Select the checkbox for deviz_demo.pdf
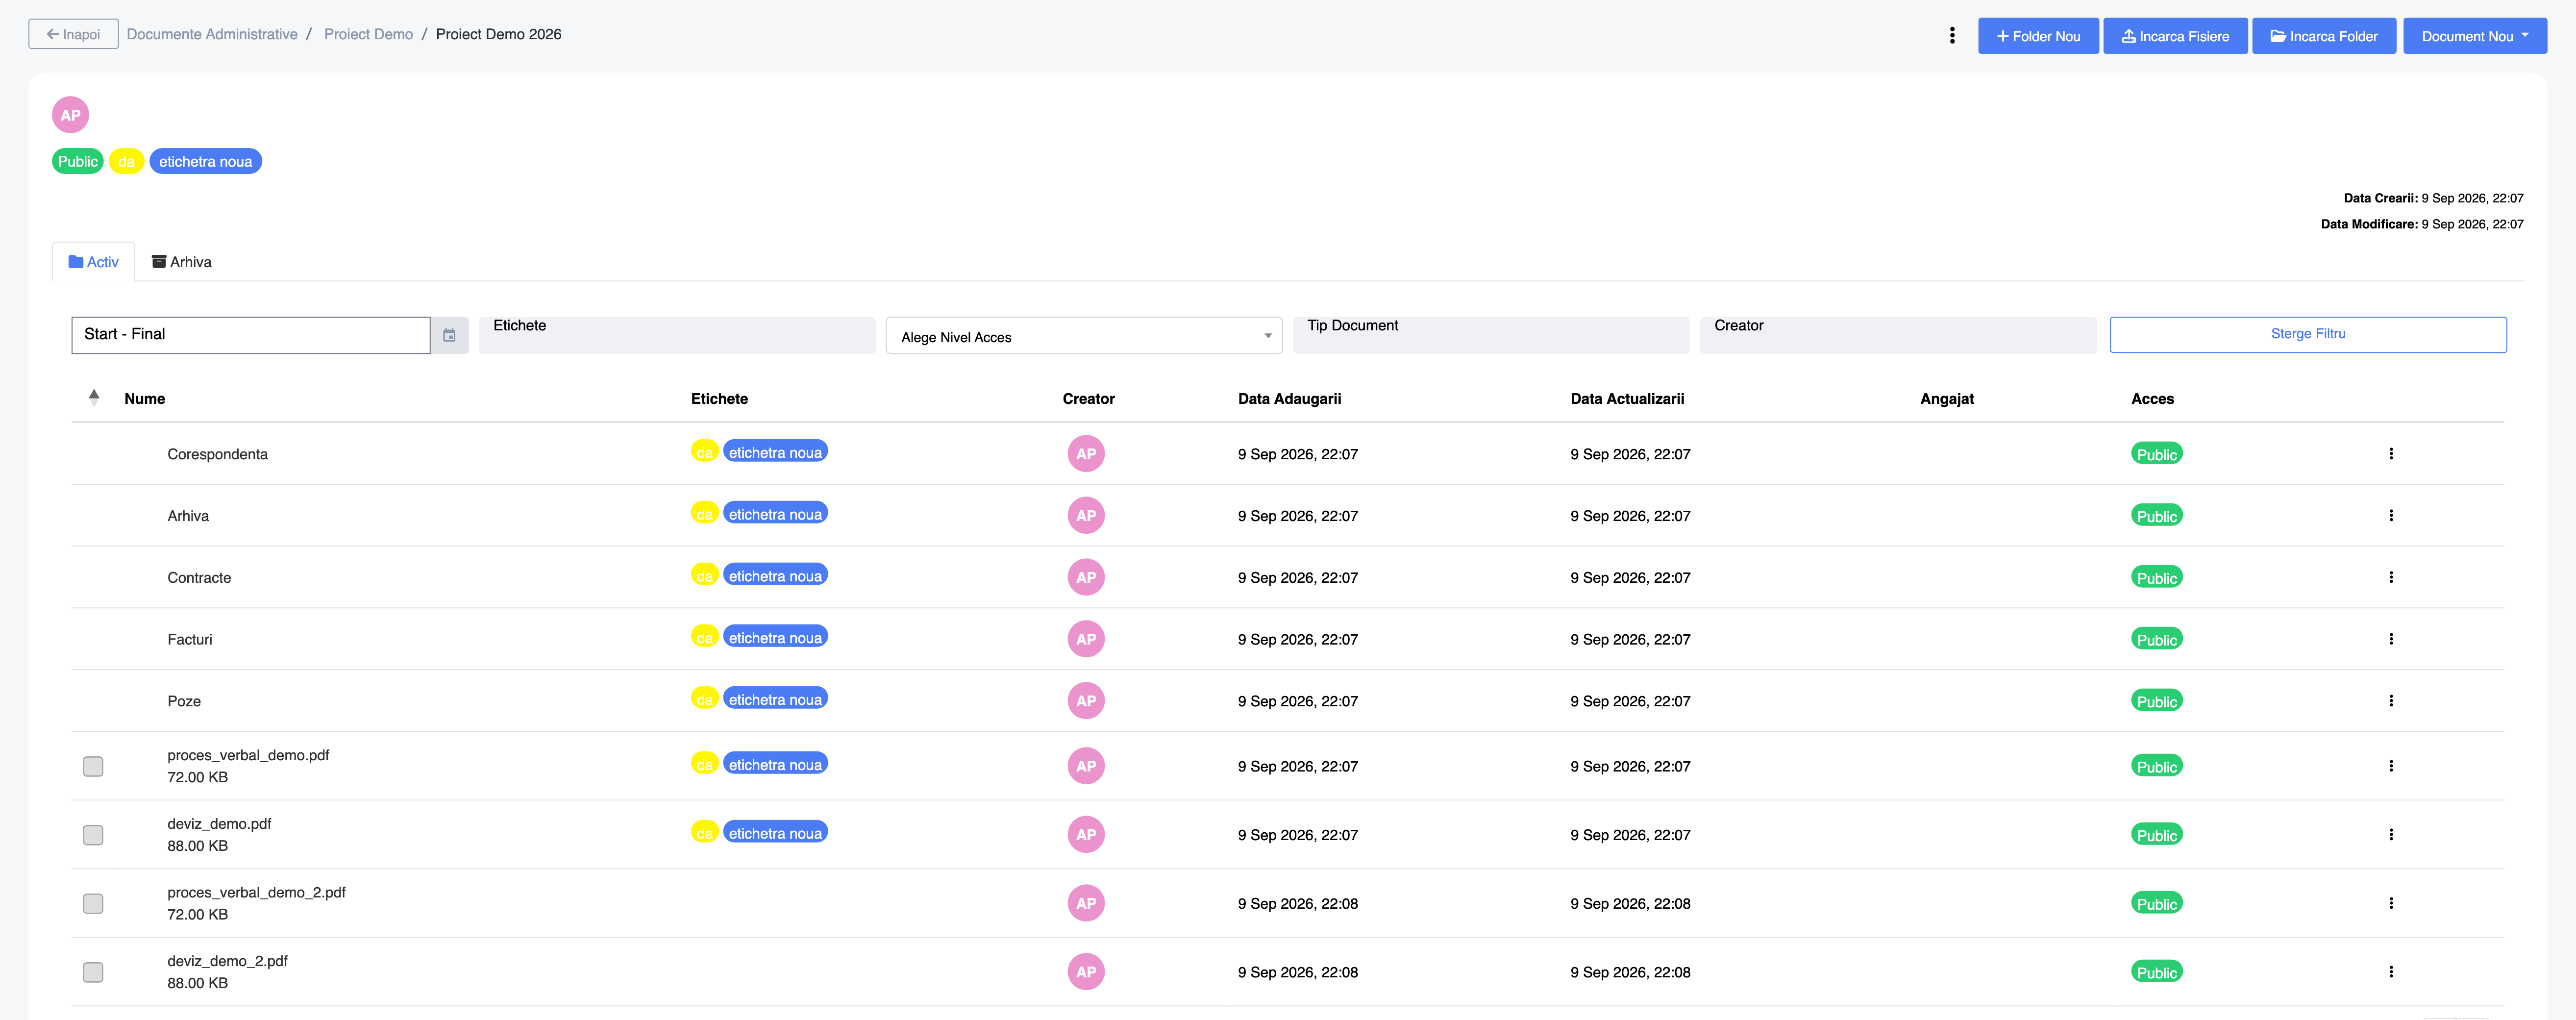The width and height of the screenshot is (2576, 1020). [x=93, y=835]
